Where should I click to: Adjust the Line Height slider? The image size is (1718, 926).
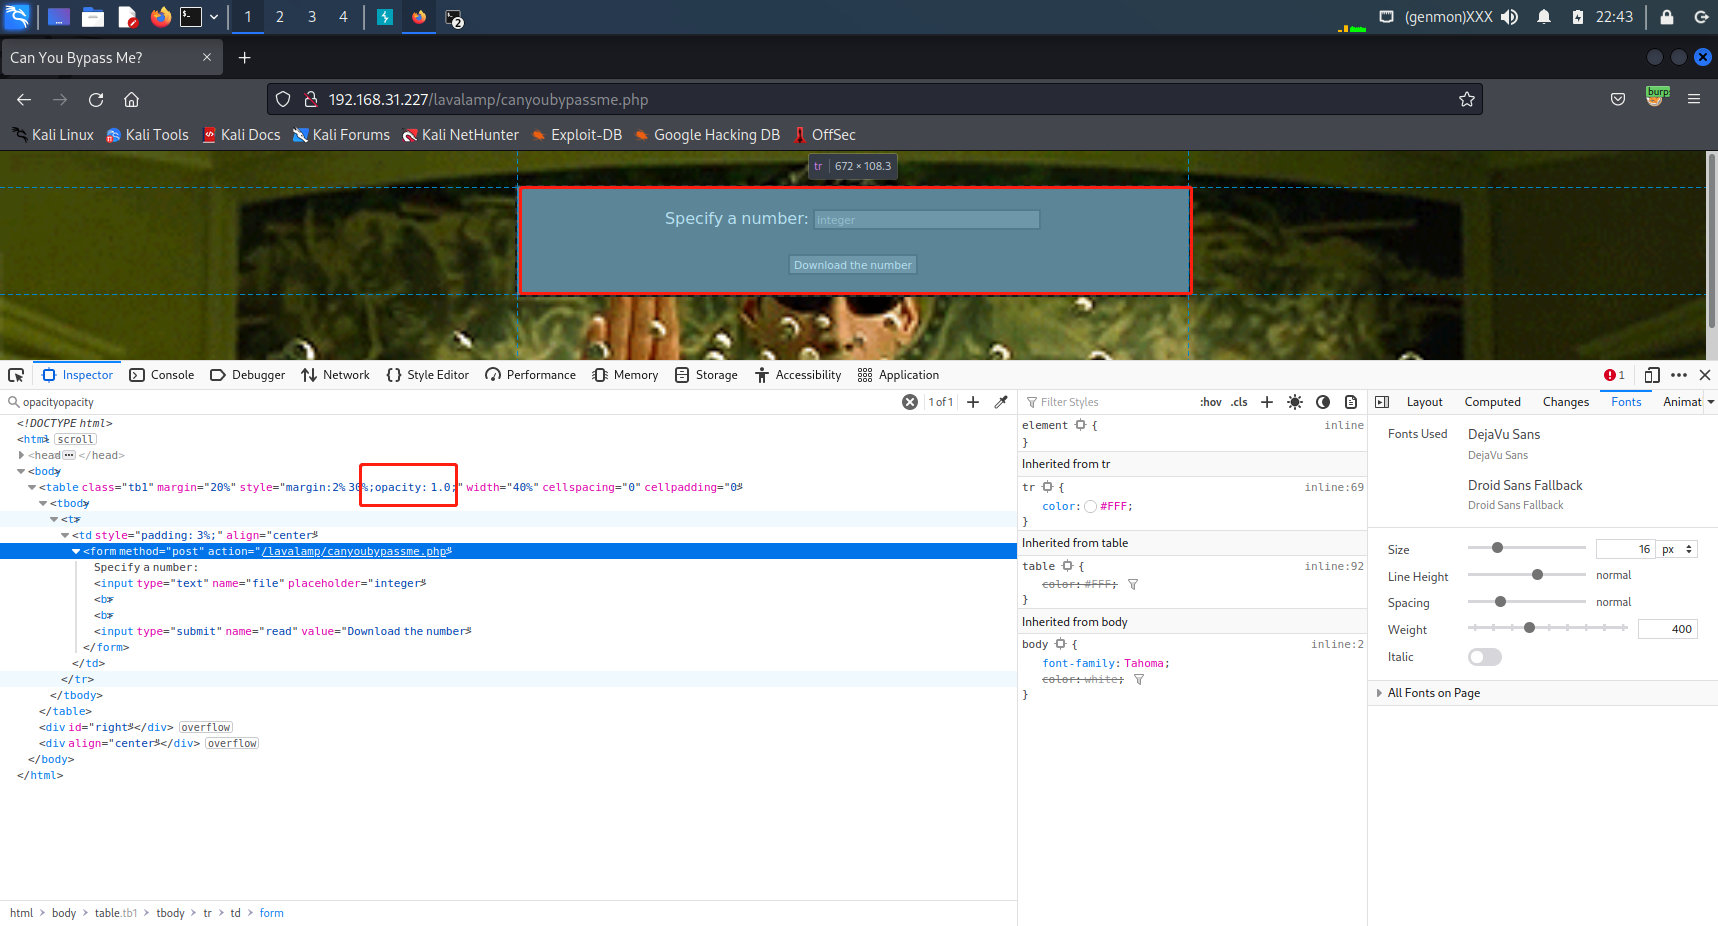pos(1526,575)
